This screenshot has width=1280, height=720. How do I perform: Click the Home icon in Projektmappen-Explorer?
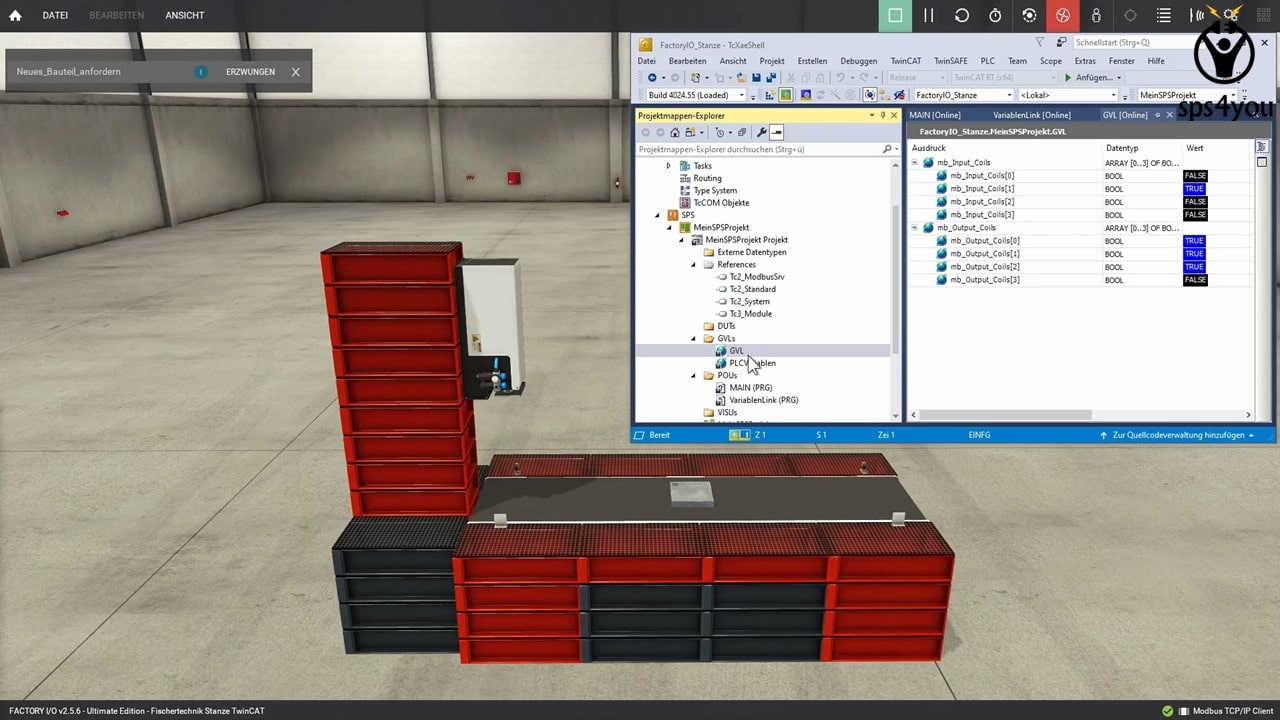coord(675,132)
